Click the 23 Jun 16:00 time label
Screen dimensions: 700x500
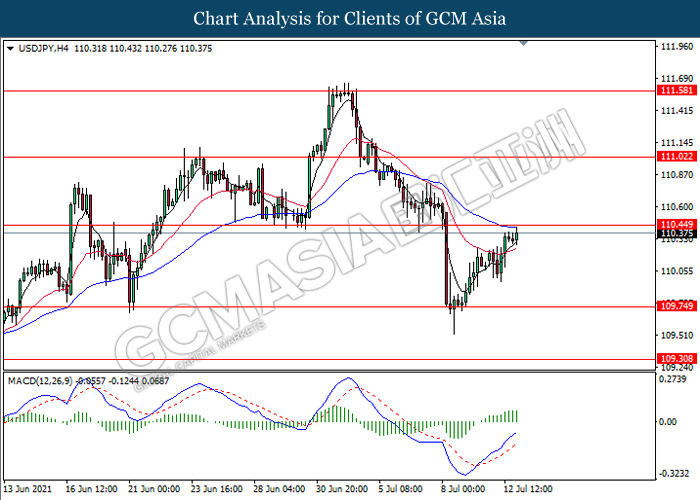click(x=217, y=489)
